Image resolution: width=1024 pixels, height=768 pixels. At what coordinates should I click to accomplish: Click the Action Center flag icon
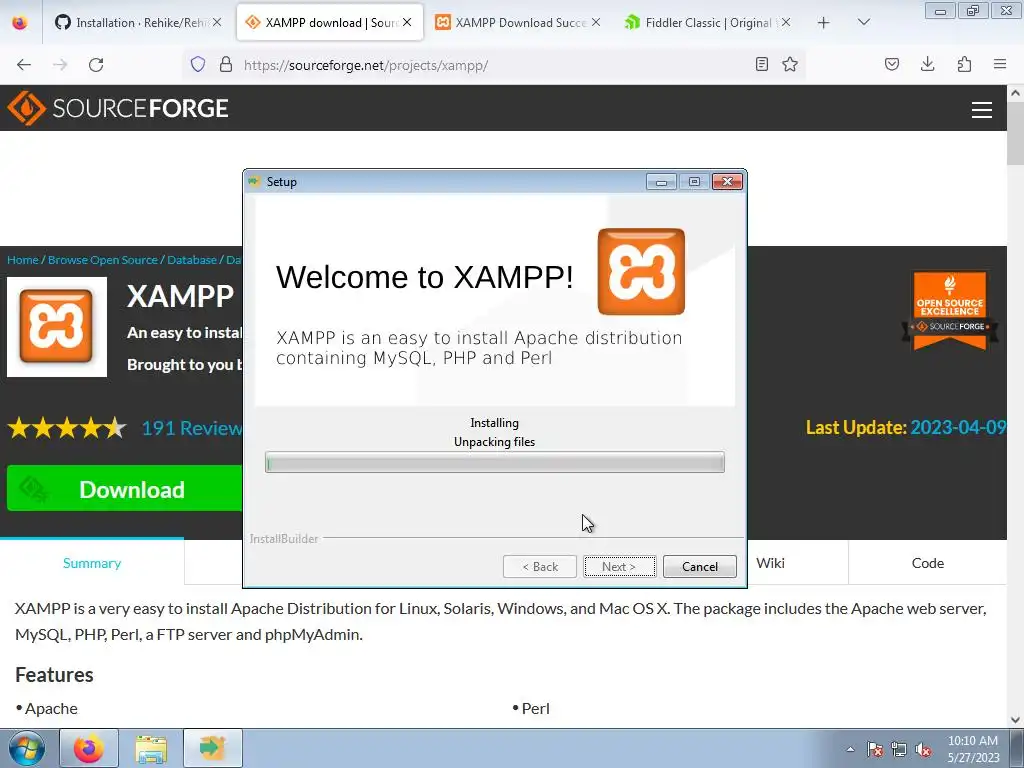coord(875,750)
